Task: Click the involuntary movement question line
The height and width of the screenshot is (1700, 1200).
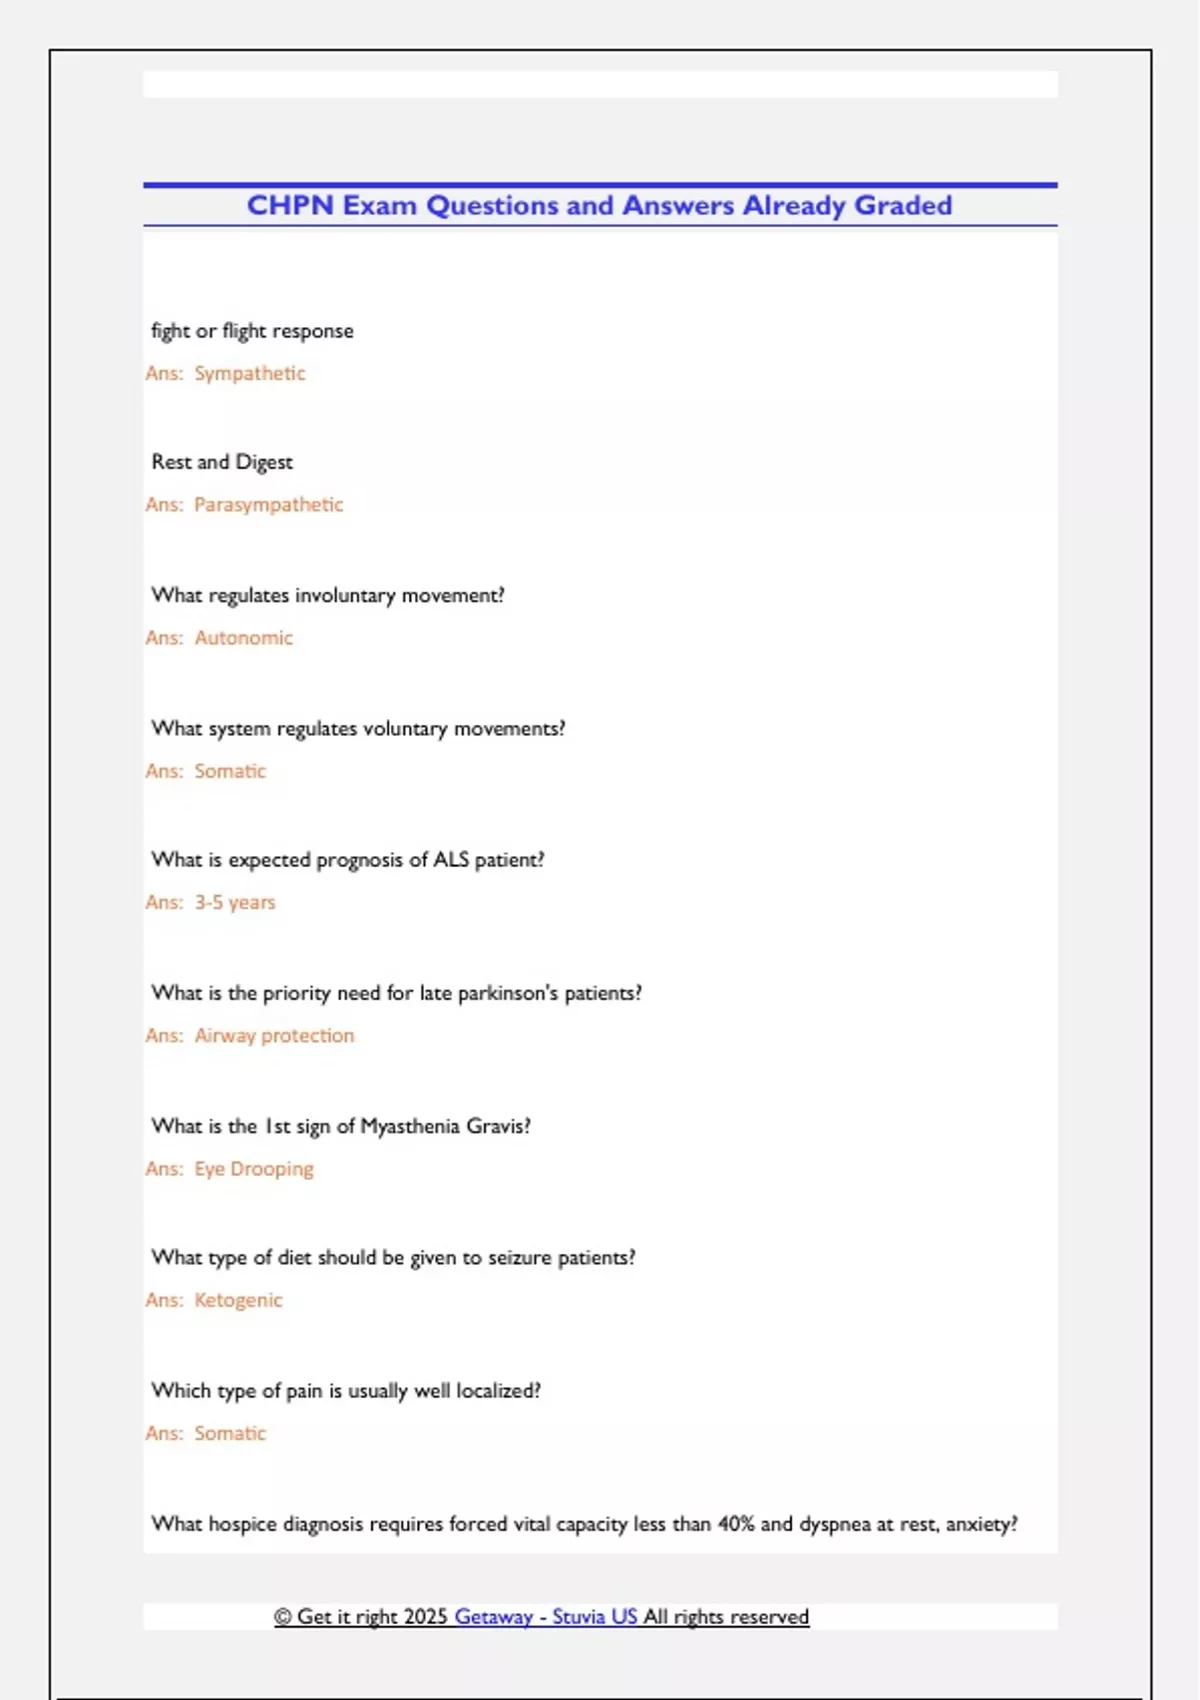Action: 328,596
